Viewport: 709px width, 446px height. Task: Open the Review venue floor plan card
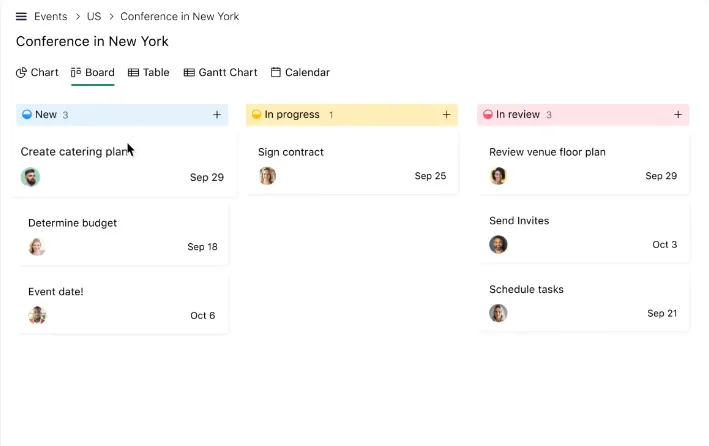[x=583, y=164]
